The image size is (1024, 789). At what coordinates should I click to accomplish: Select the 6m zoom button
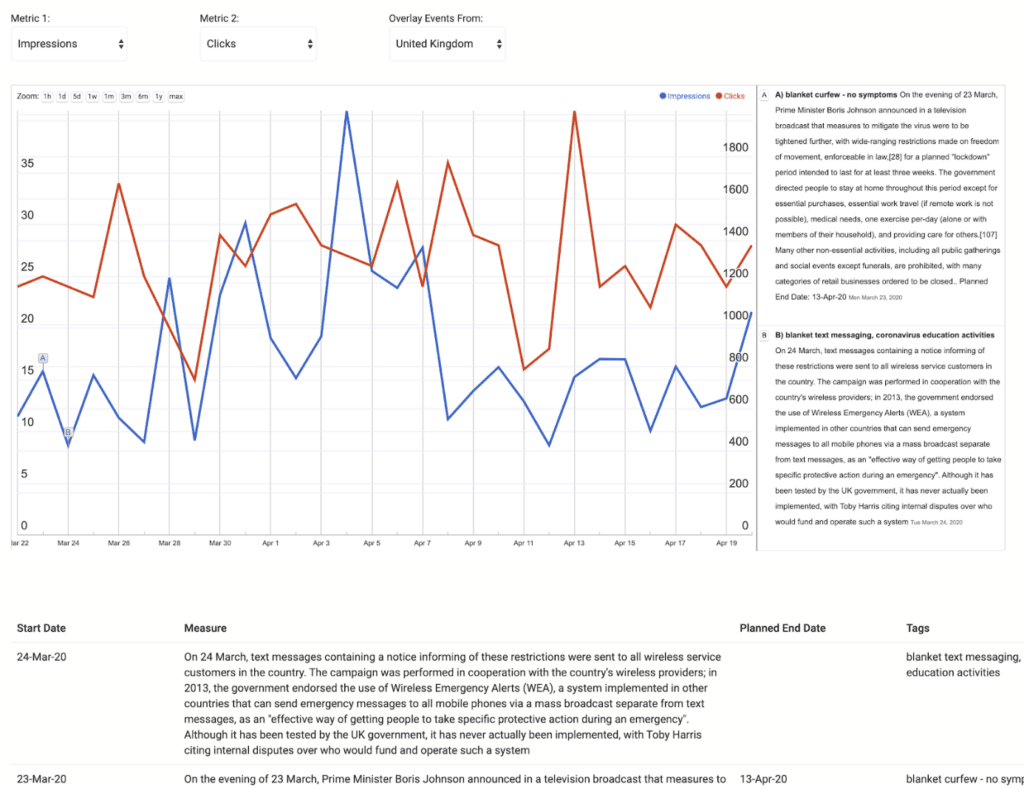pos(143,97)
